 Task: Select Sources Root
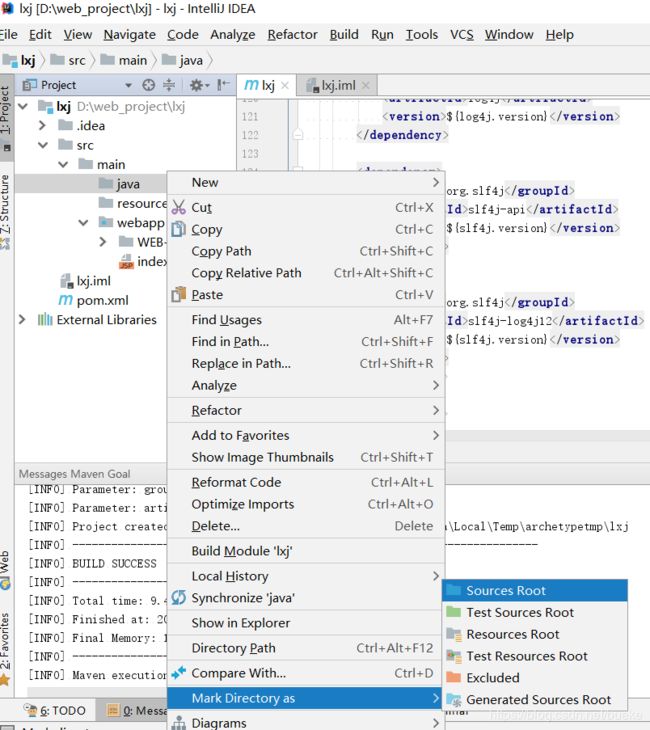coord(535,590)
